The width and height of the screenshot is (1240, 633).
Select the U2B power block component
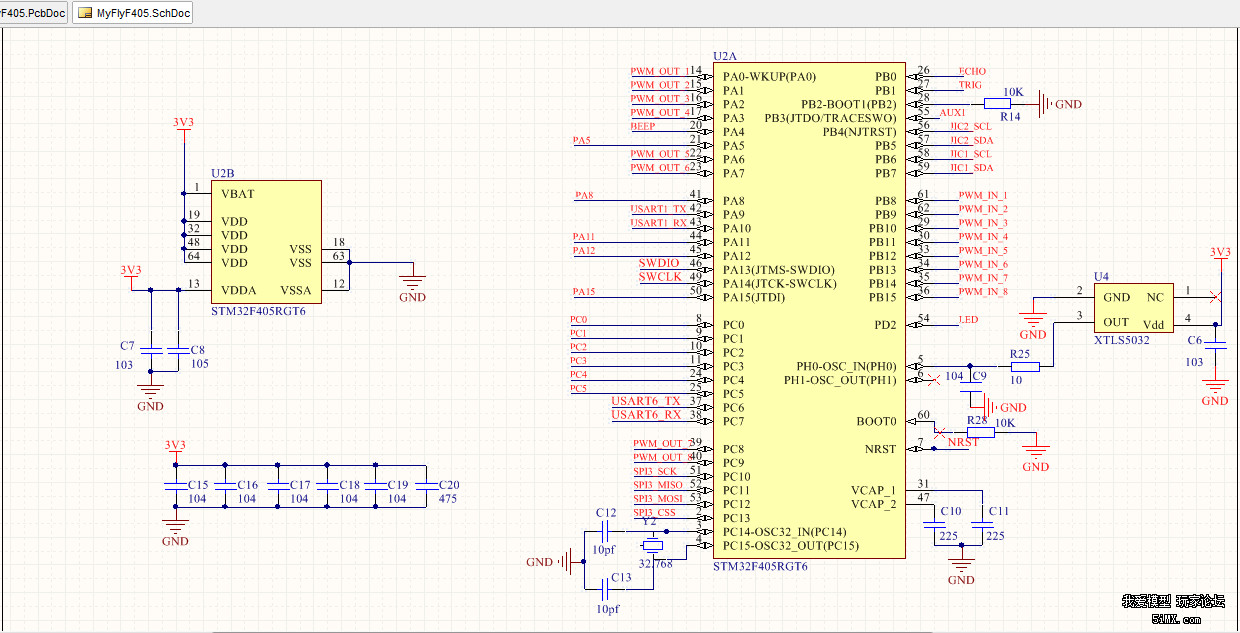pyautogui.click(x=265, y=241)
